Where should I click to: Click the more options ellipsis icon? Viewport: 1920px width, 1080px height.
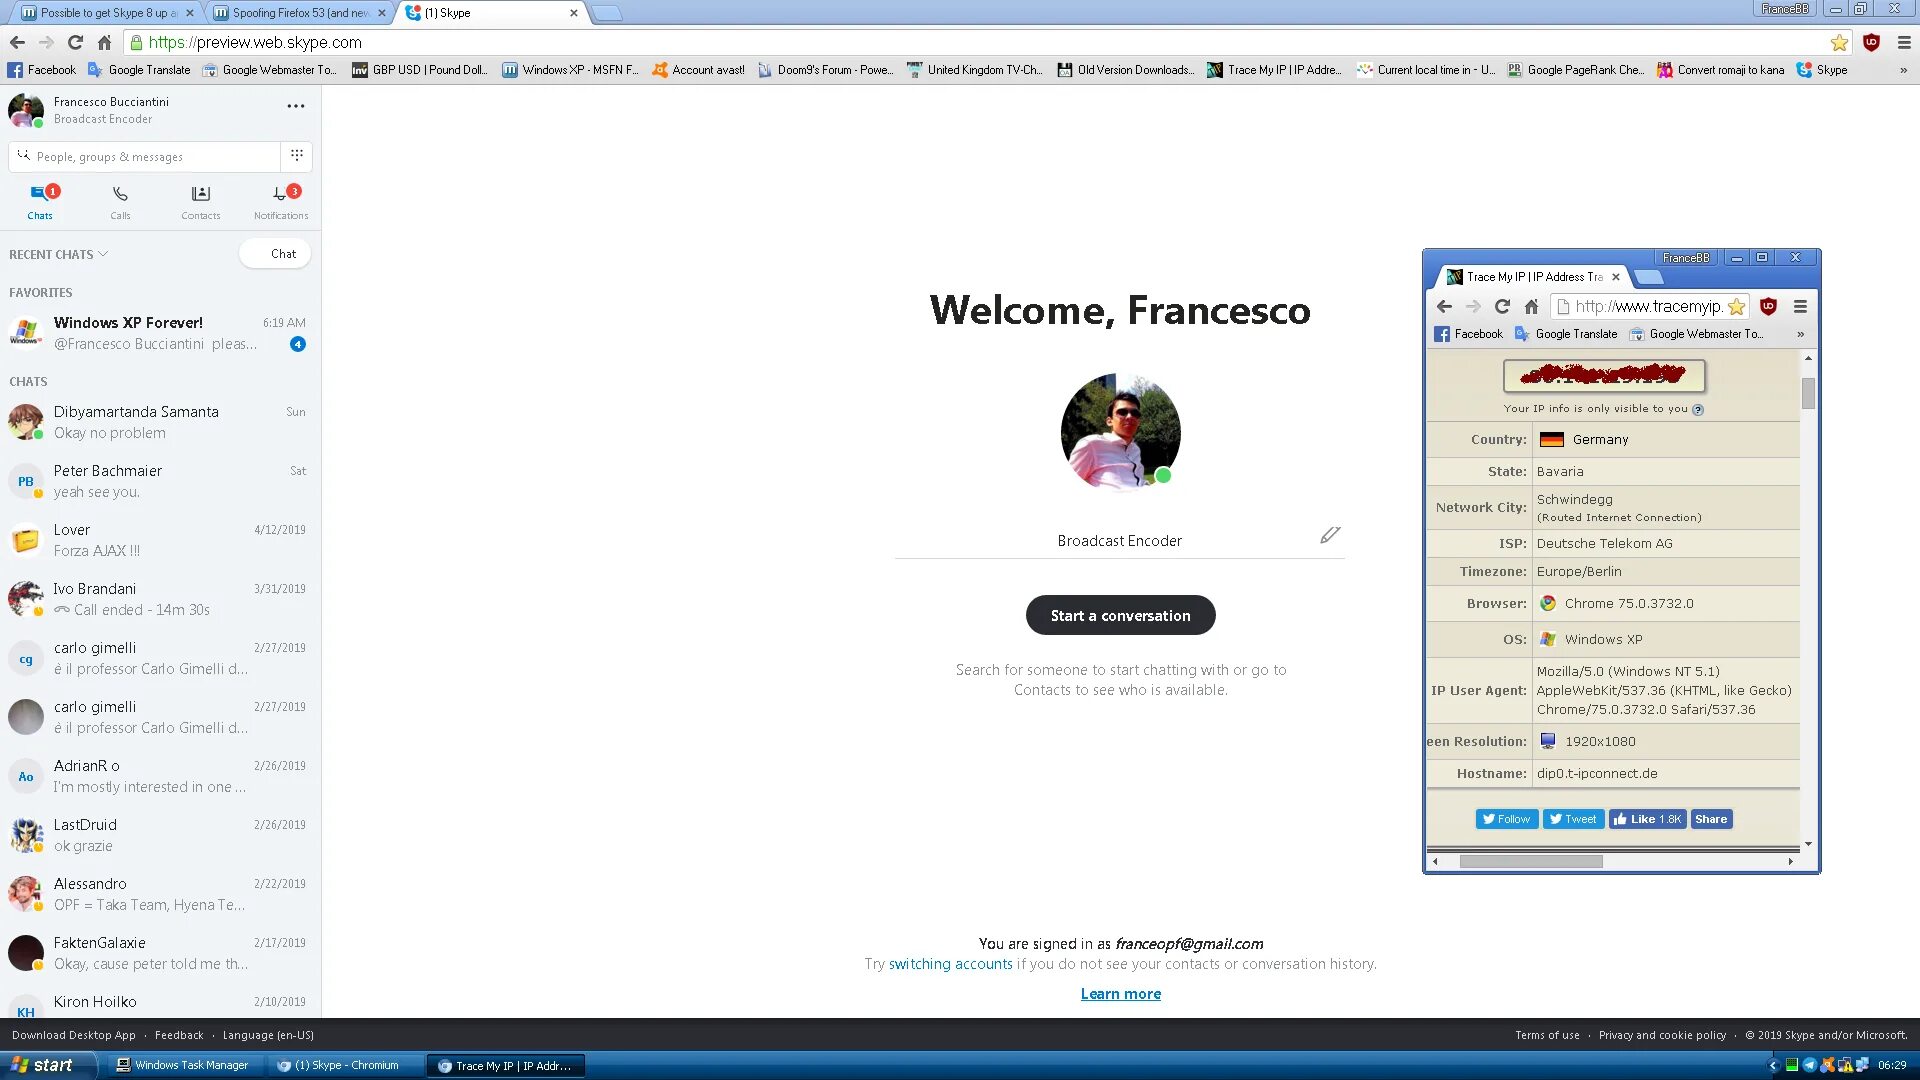[x=294, y=107]
